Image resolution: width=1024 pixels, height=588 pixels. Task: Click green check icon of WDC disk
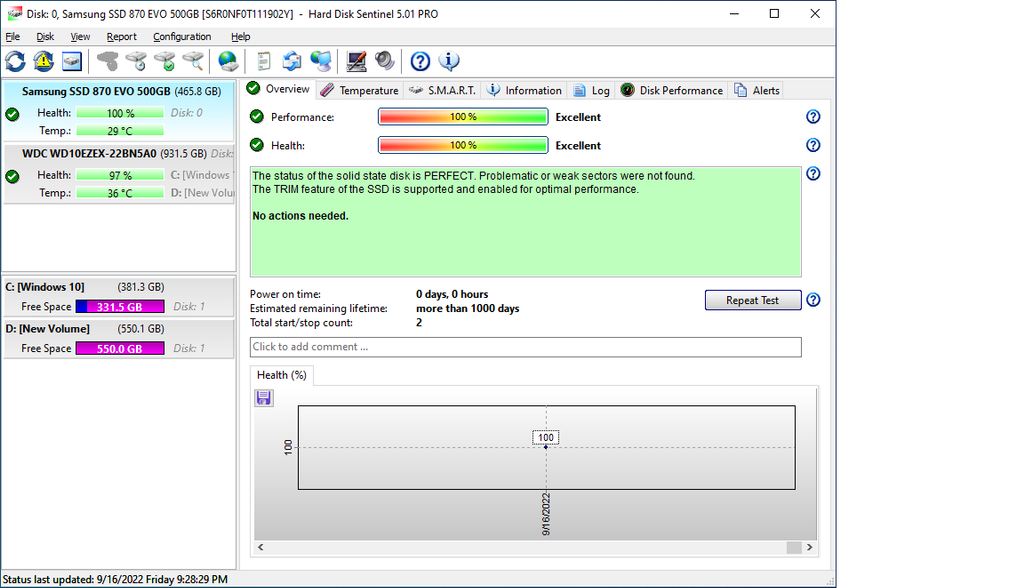tap(12, 176)
